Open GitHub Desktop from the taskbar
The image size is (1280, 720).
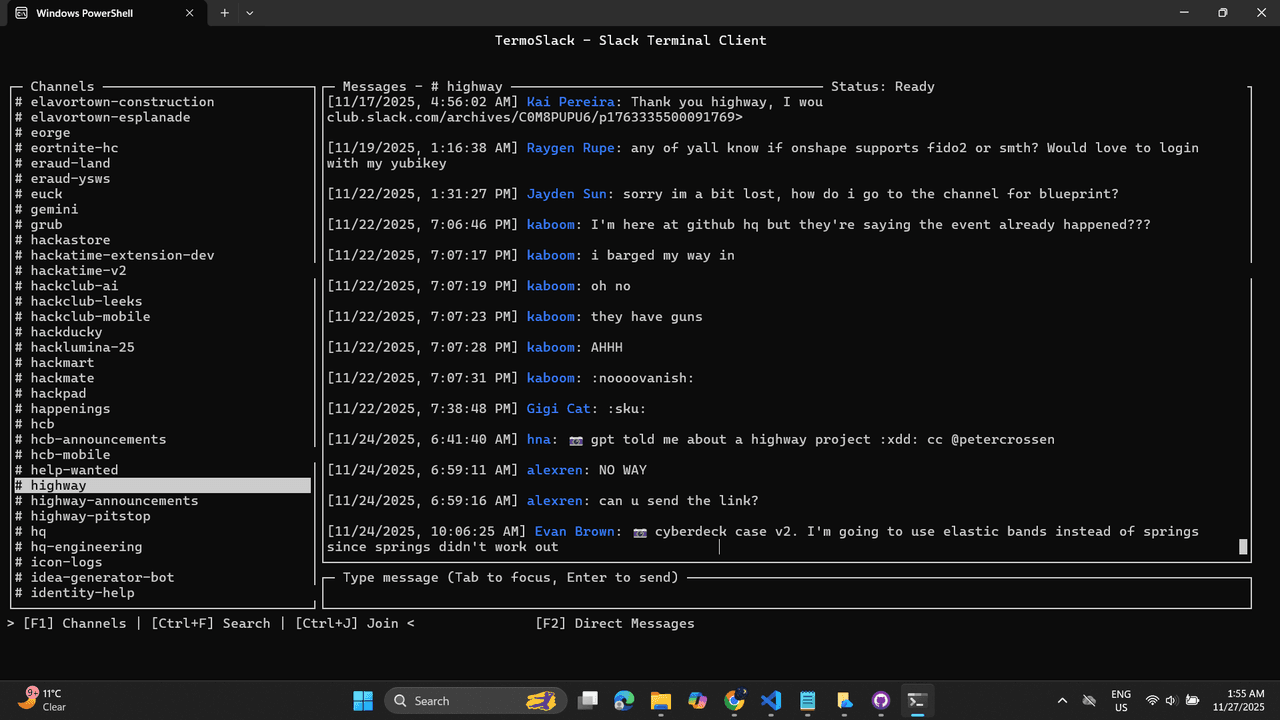pyautogui.click(x=881, y=700)
